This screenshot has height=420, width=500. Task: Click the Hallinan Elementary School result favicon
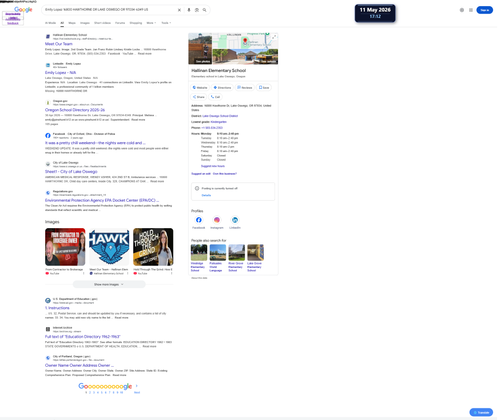(x=48, y=37)
